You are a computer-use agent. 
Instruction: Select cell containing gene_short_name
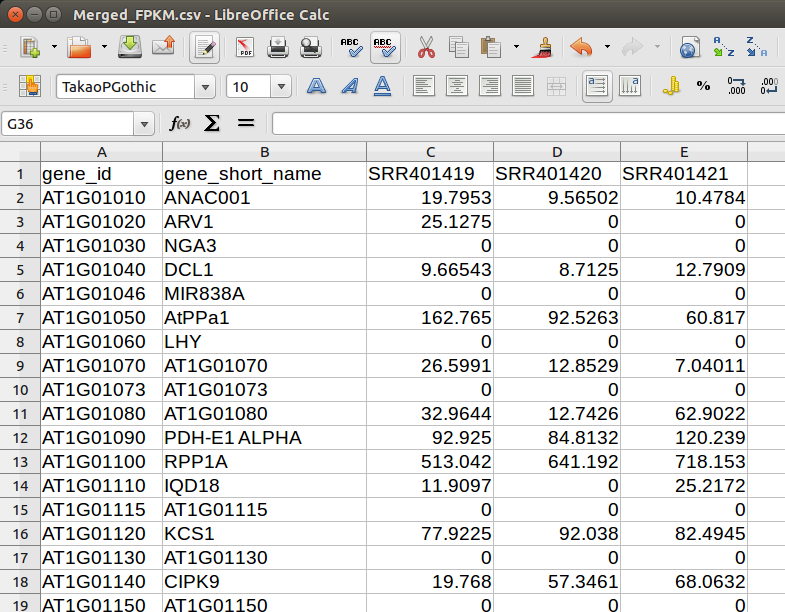(x=264, y=174)
